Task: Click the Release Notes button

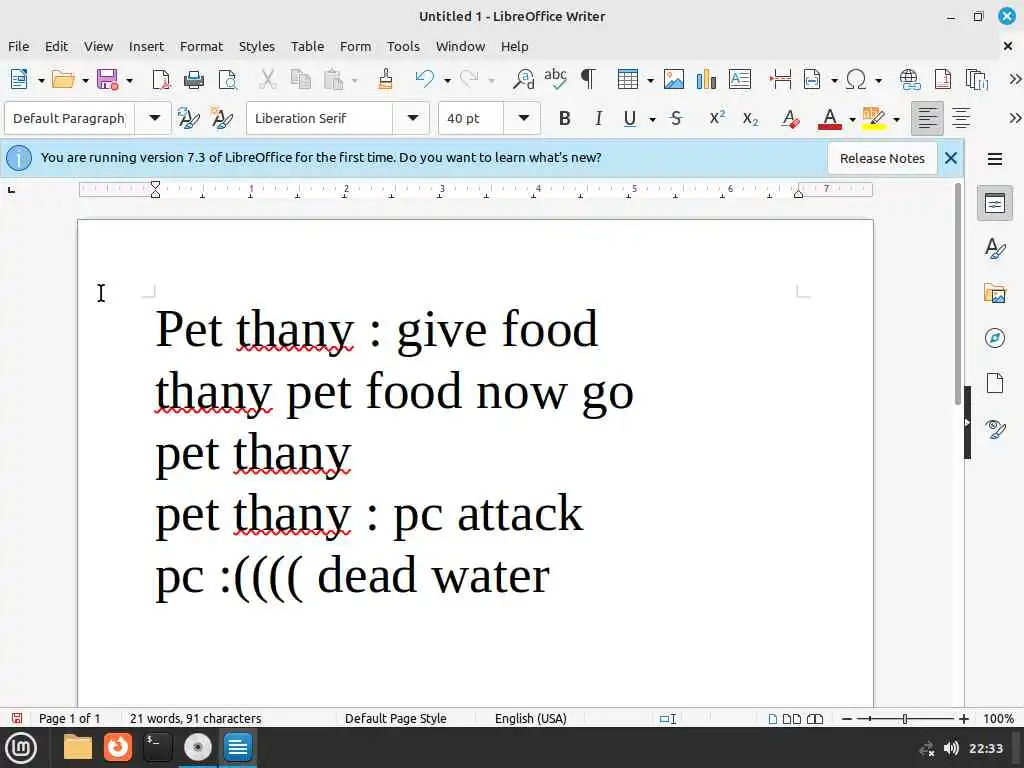Action: (x=882, y=158)
